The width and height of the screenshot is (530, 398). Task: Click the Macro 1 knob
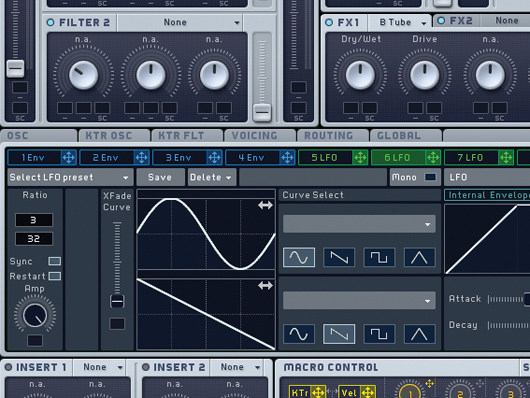[409, 392]
